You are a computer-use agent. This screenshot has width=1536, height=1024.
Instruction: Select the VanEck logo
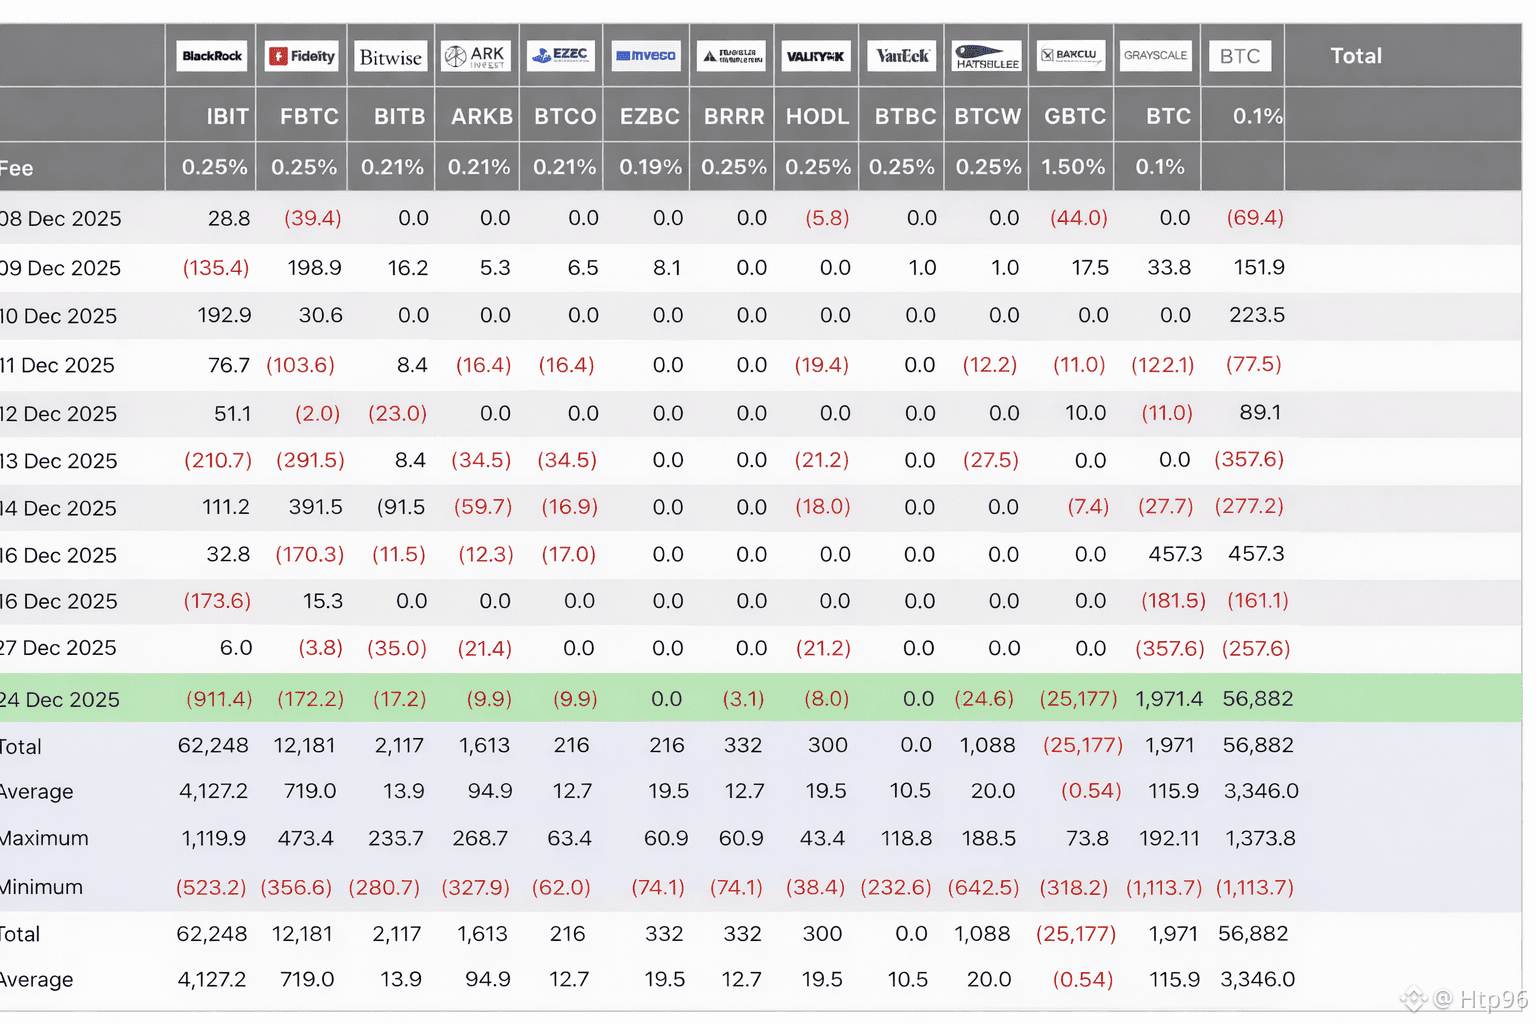[x=902, y=56]
